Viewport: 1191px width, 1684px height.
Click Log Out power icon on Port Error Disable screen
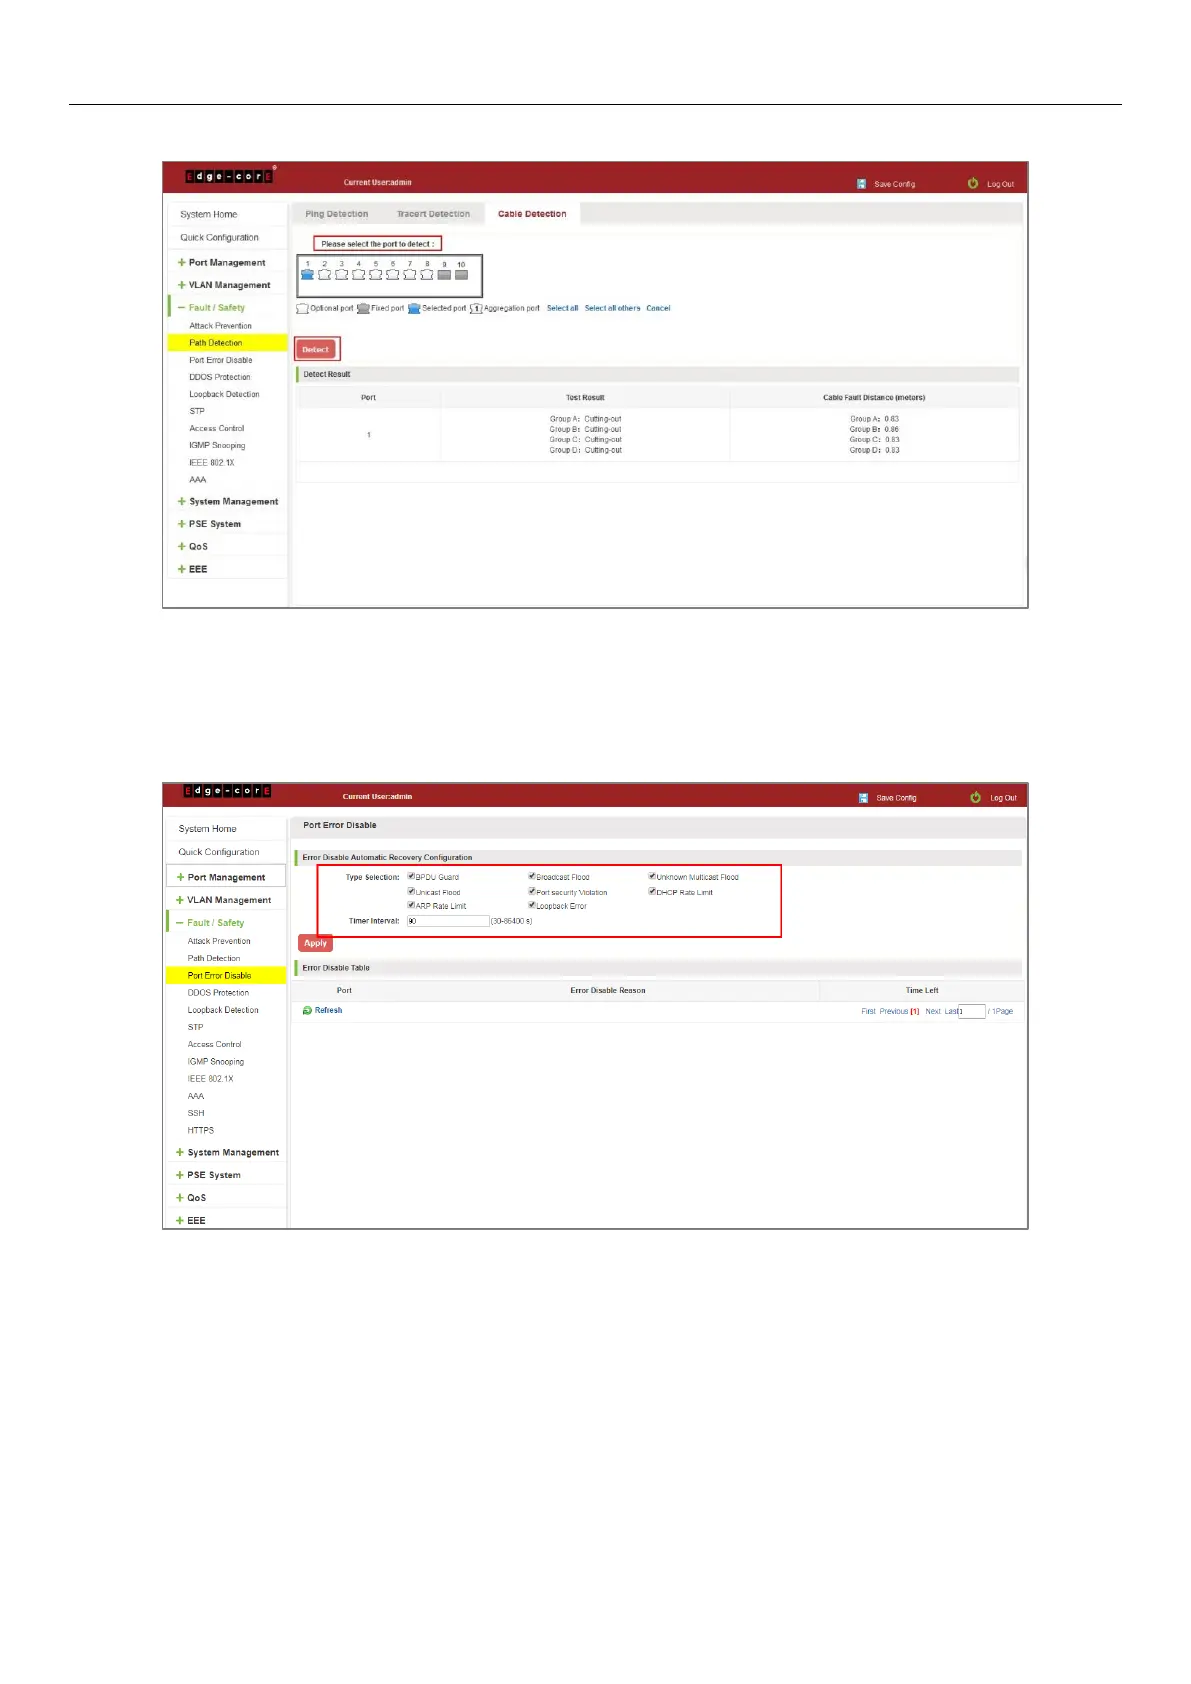(x=975, y=797)
